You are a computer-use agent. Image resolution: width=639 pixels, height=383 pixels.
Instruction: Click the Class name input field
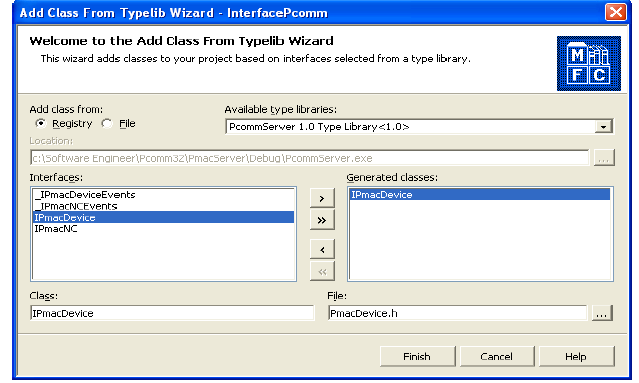(x=172, y=313)
